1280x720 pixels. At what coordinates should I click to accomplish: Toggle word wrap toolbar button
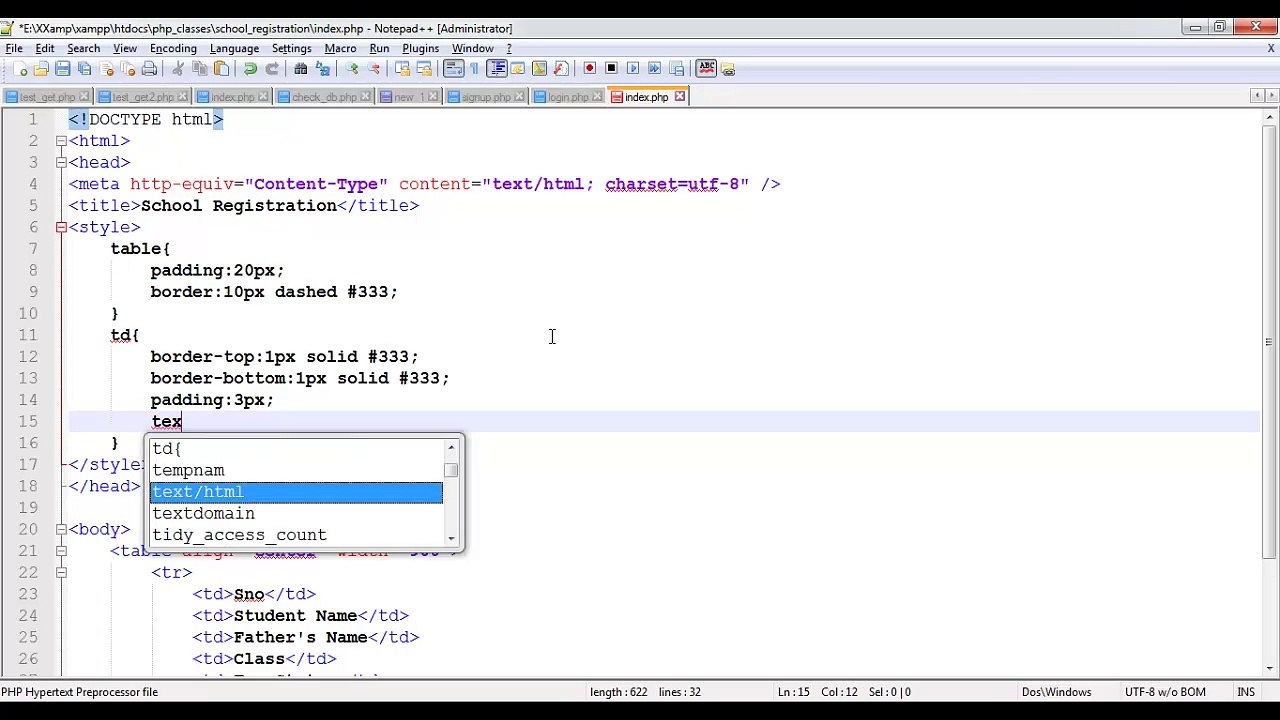tap(453, 69)
